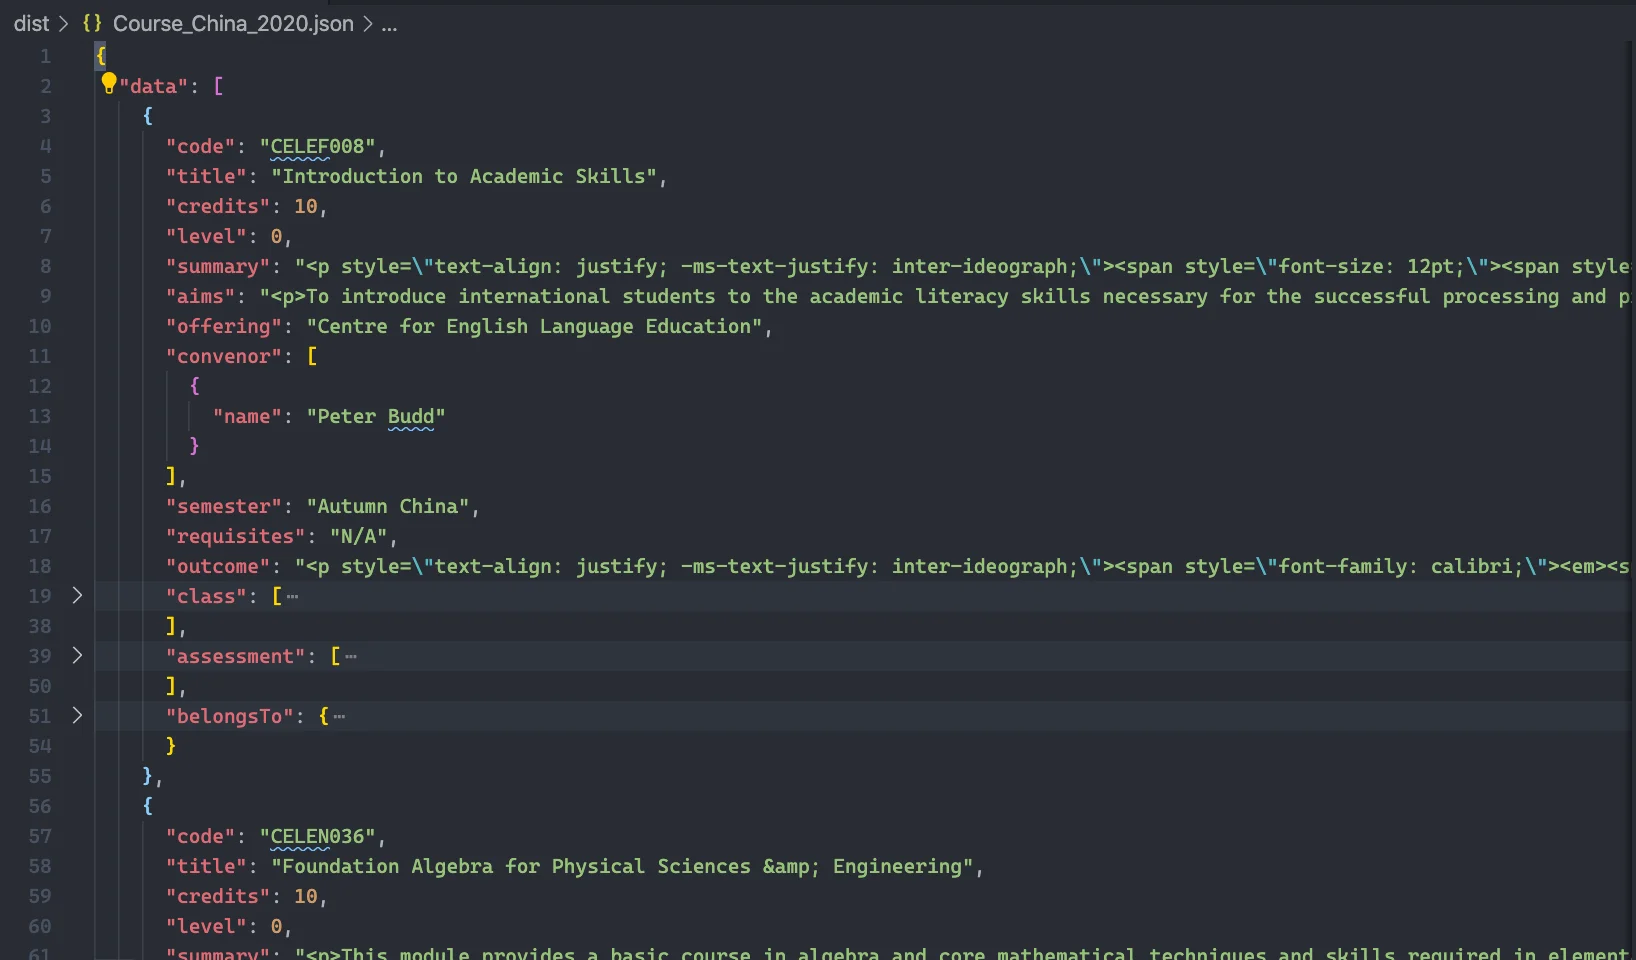Click line number 19 in the gutter

point(39,596)
